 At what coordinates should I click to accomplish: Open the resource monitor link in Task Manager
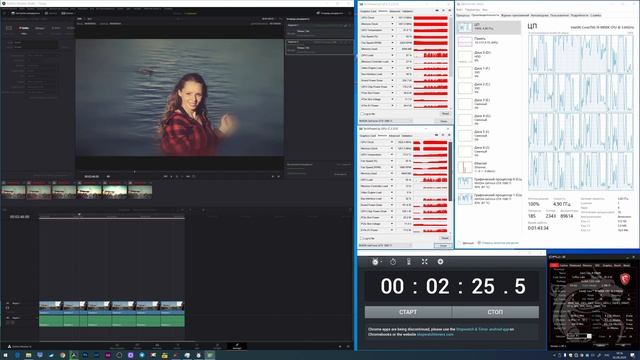click(500, 243)
